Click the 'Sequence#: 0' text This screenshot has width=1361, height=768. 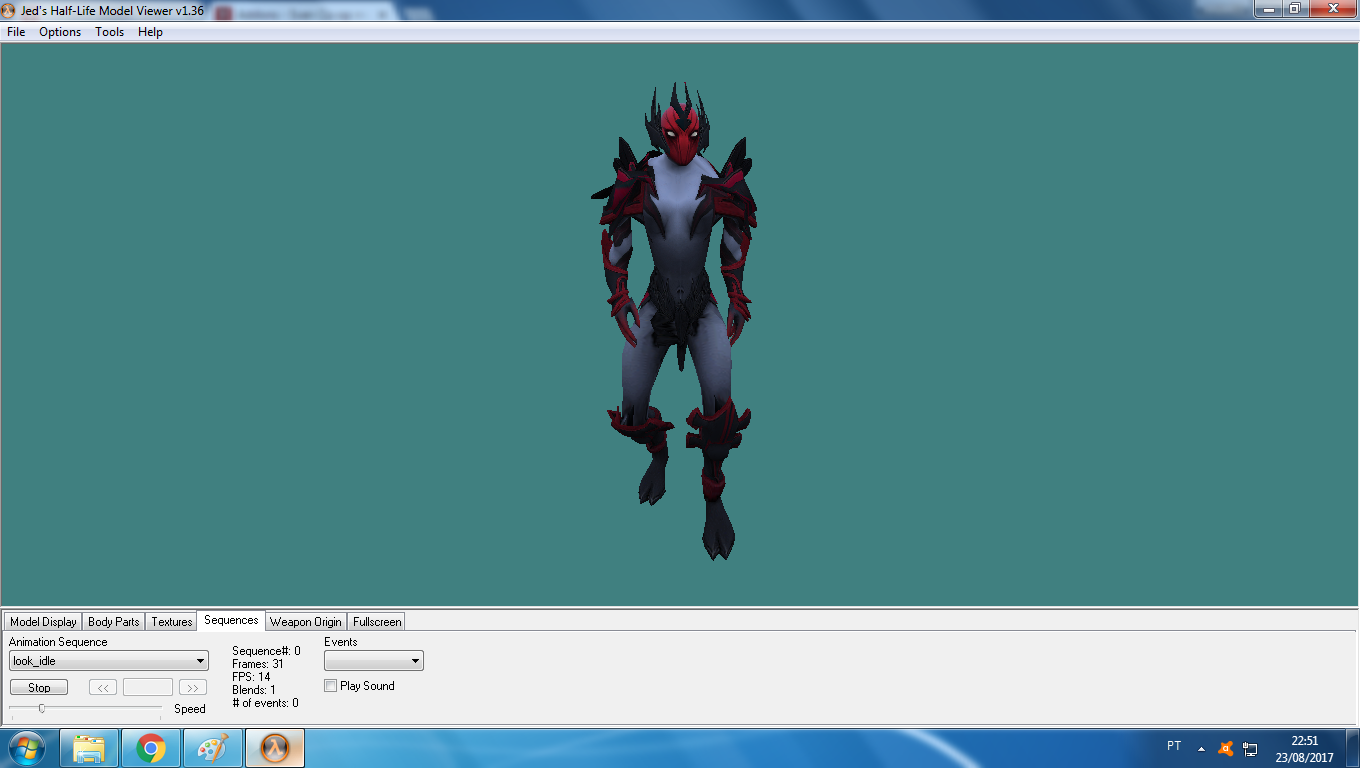pyautogui.click(x=266, y=651)
